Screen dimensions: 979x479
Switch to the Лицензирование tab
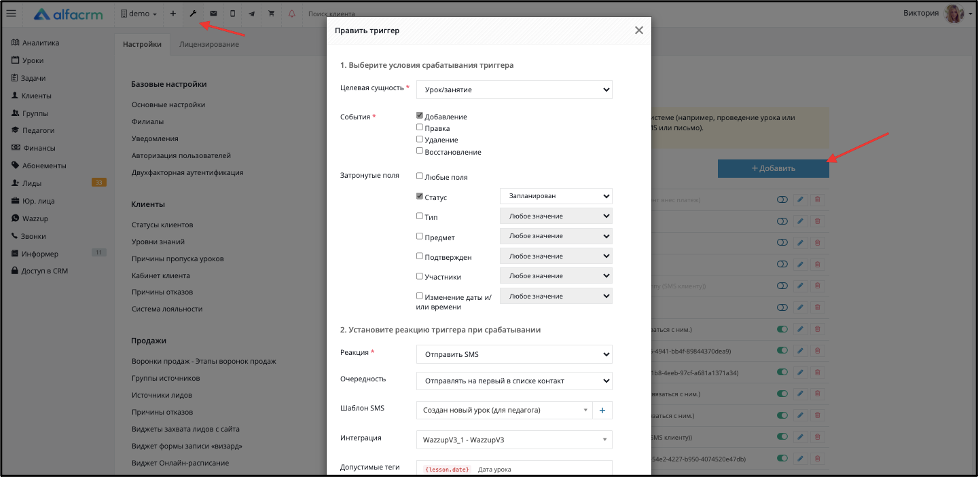click(x=209, y=44)
